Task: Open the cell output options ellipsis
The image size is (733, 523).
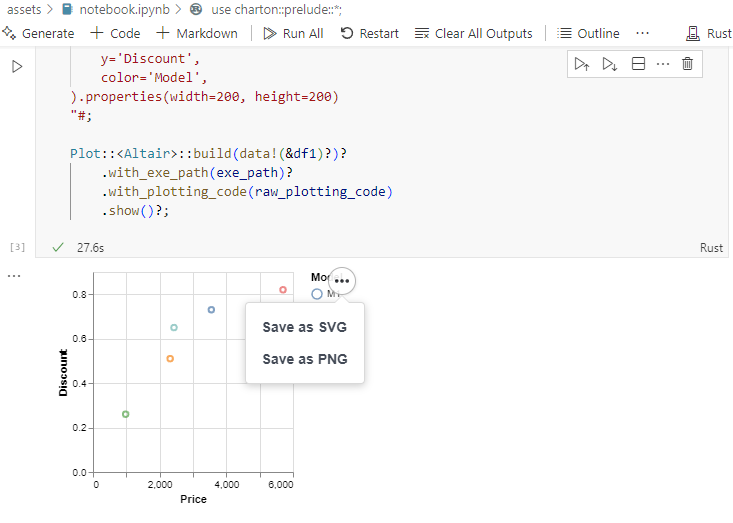Action: (x=14, y=276)
